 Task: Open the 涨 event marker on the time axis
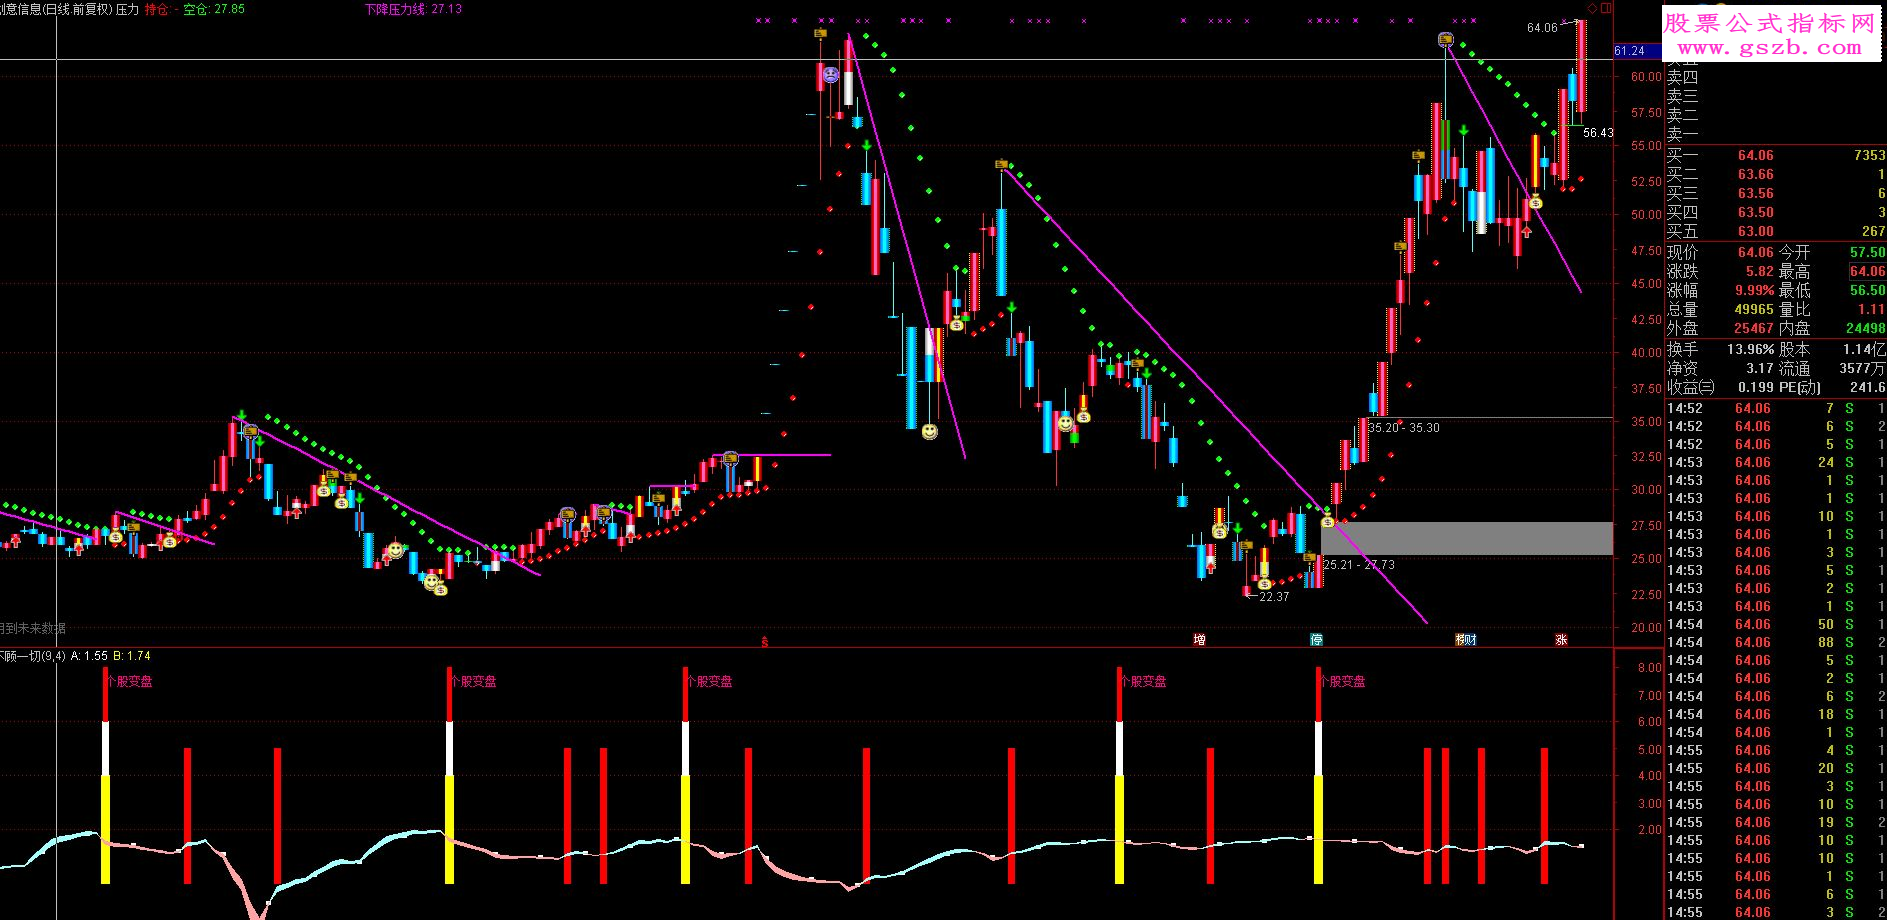coord(1561,639)
